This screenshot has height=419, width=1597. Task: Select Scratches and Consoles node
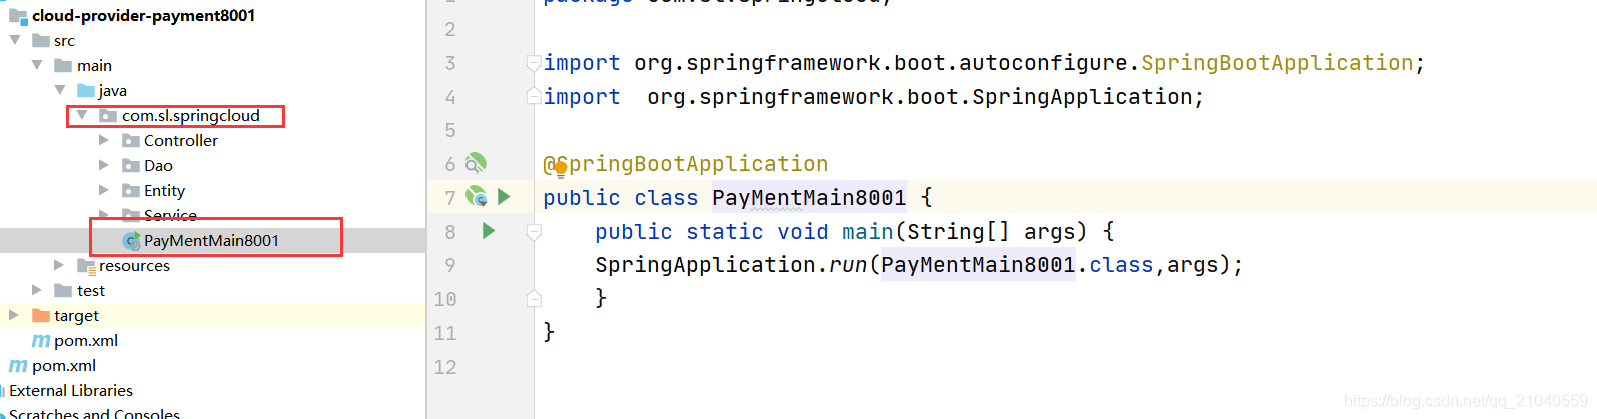[x=94, y=413]
